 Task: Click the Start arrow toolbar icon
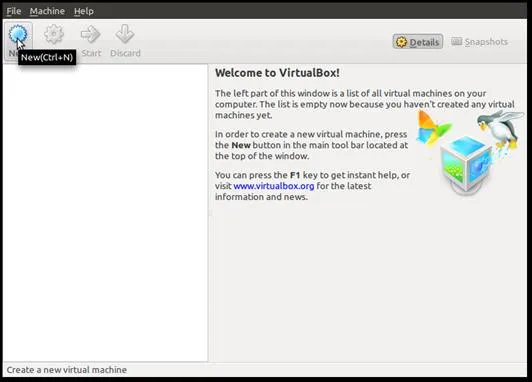(90, 34)
